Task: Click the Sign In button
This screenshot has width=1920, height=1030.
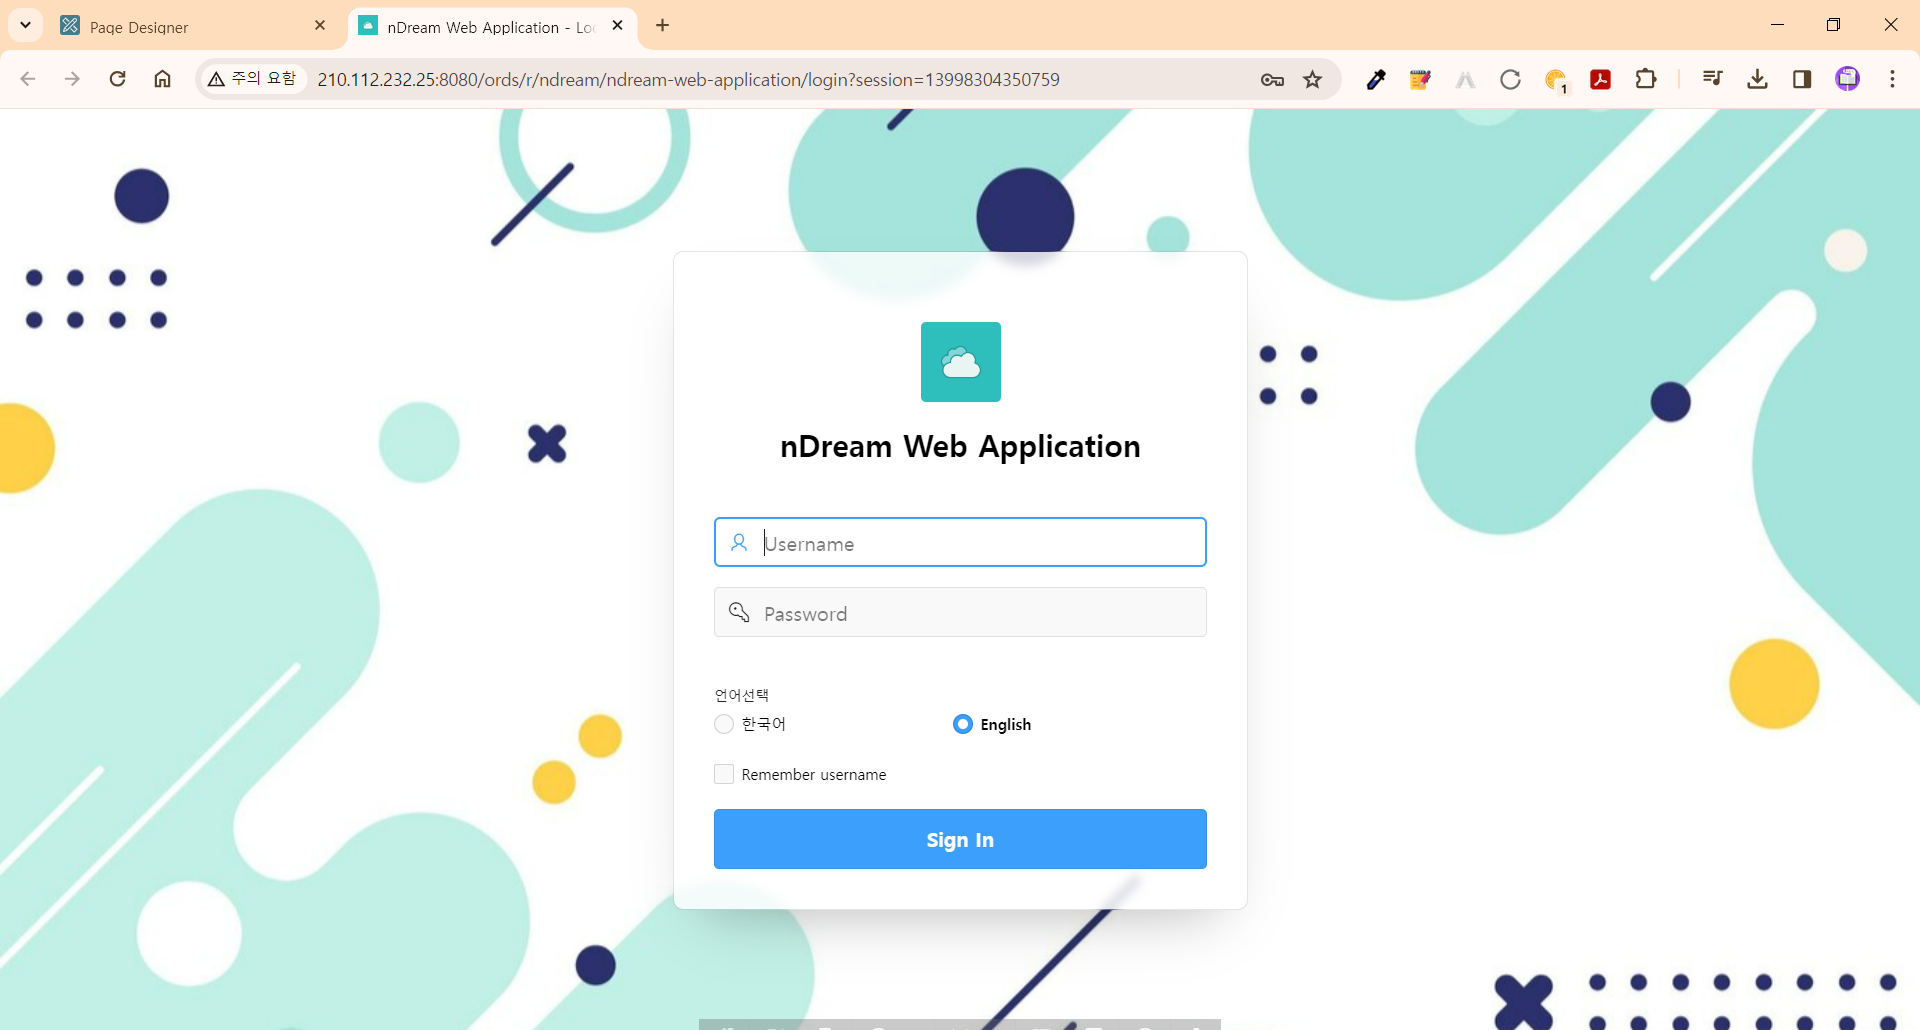Action: (x=960, y=839)
